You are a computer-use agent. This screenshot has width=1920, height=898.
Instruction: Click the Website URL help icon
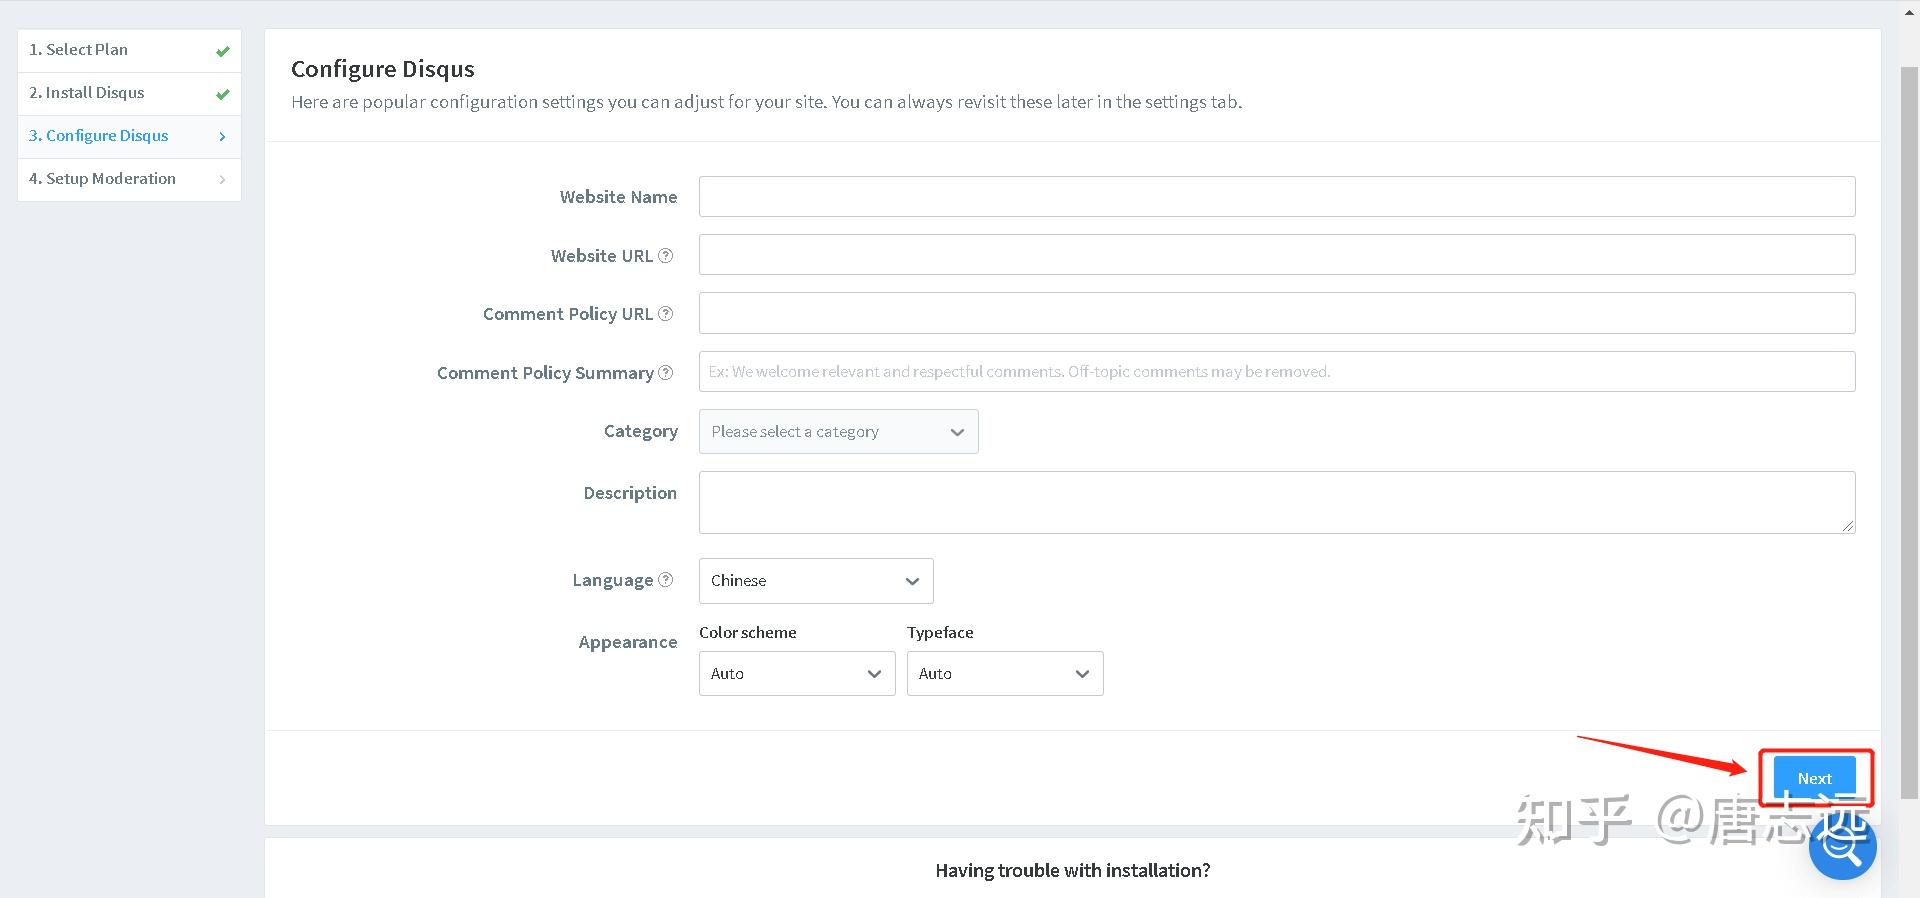pos(666,256)
